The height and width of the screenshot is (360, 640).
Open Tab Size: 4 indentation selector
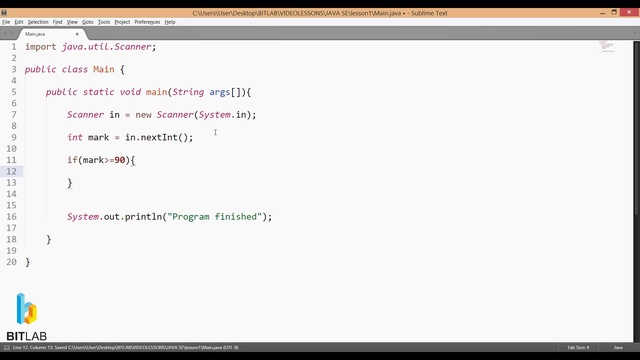(578, 348)
